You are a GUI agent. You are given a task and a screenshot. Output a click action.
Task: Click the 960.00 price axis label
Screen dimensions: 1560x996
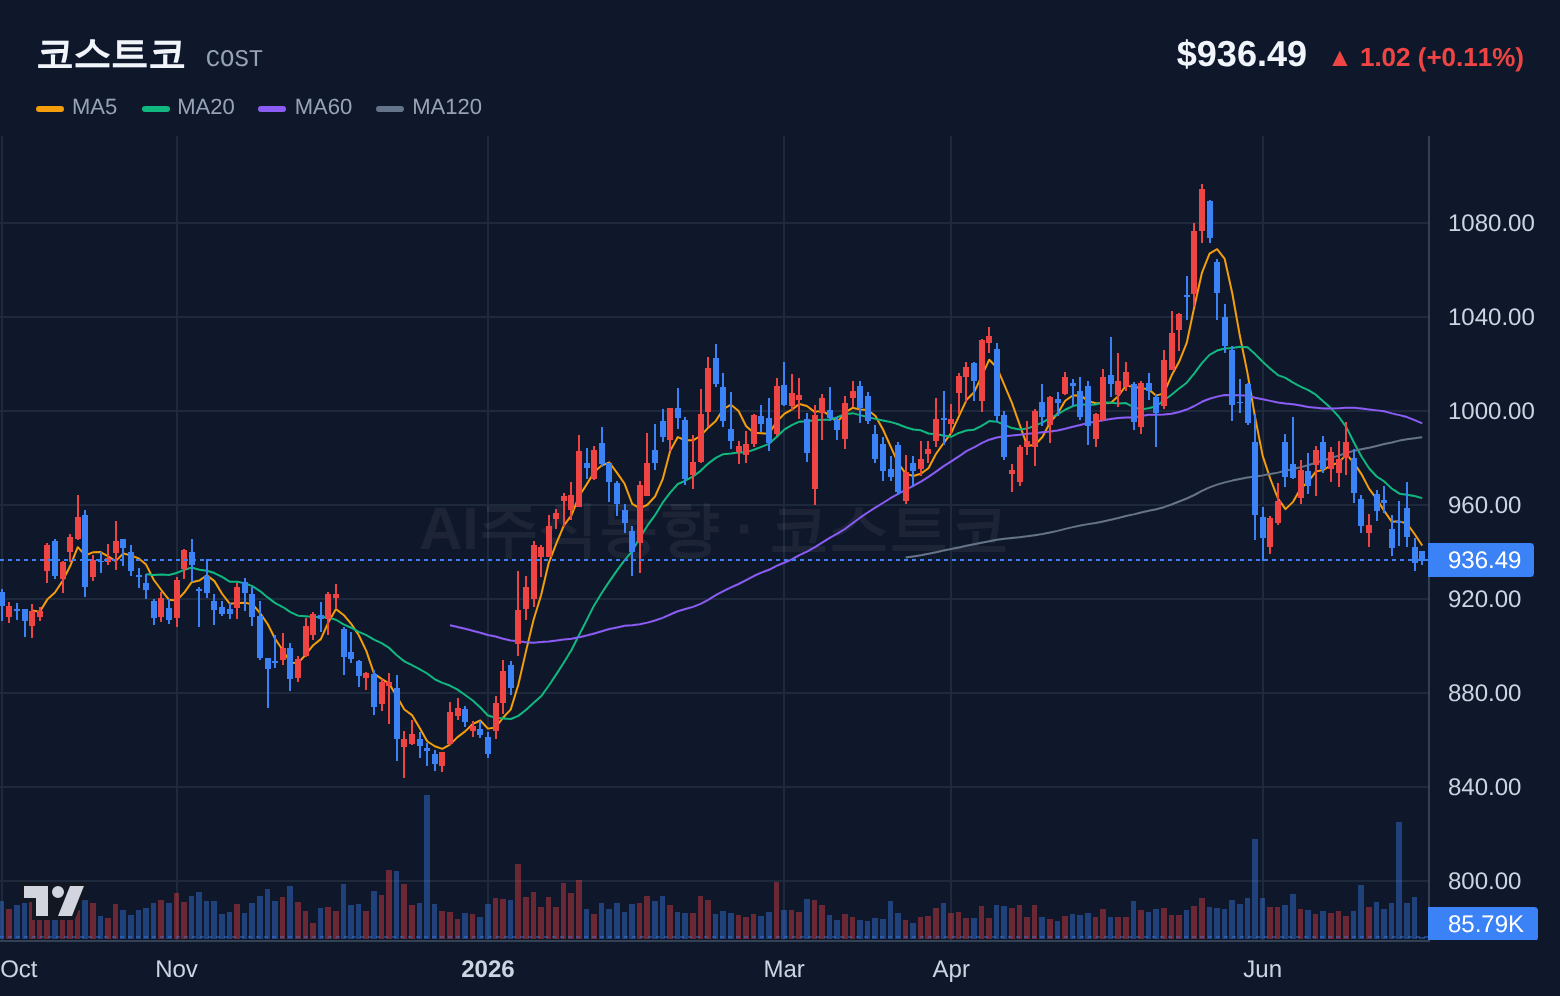pyautogui.click(x=1484, y=505)
